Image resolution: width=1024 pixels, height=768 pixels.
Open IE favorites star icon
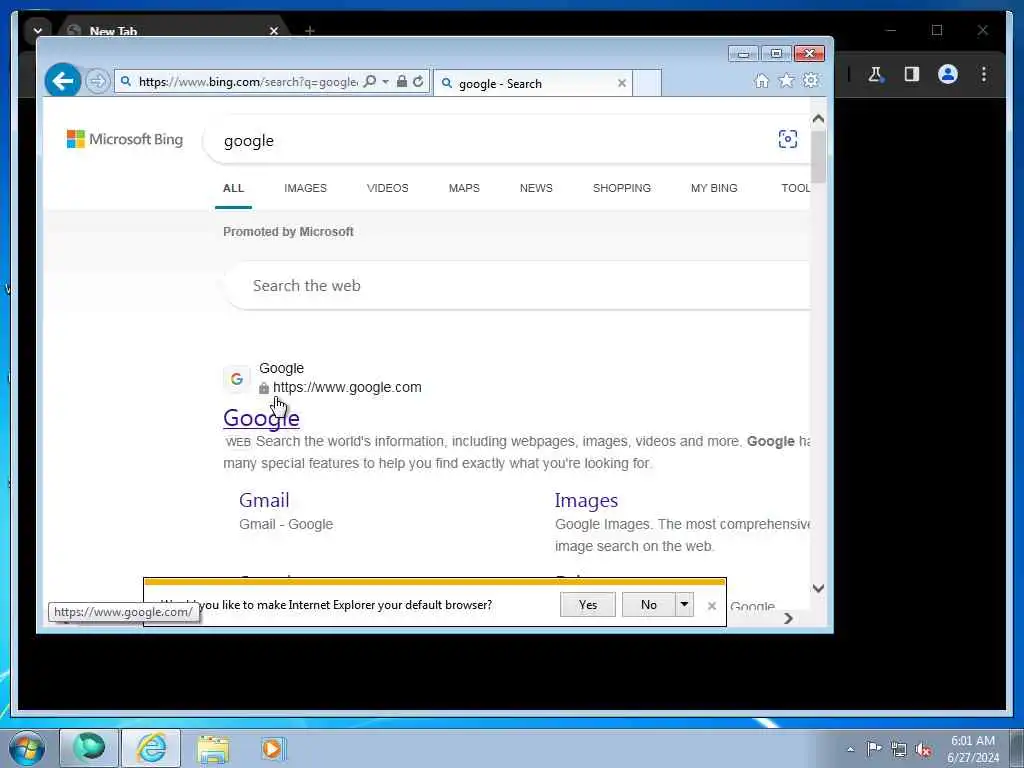tap(787, 81)
